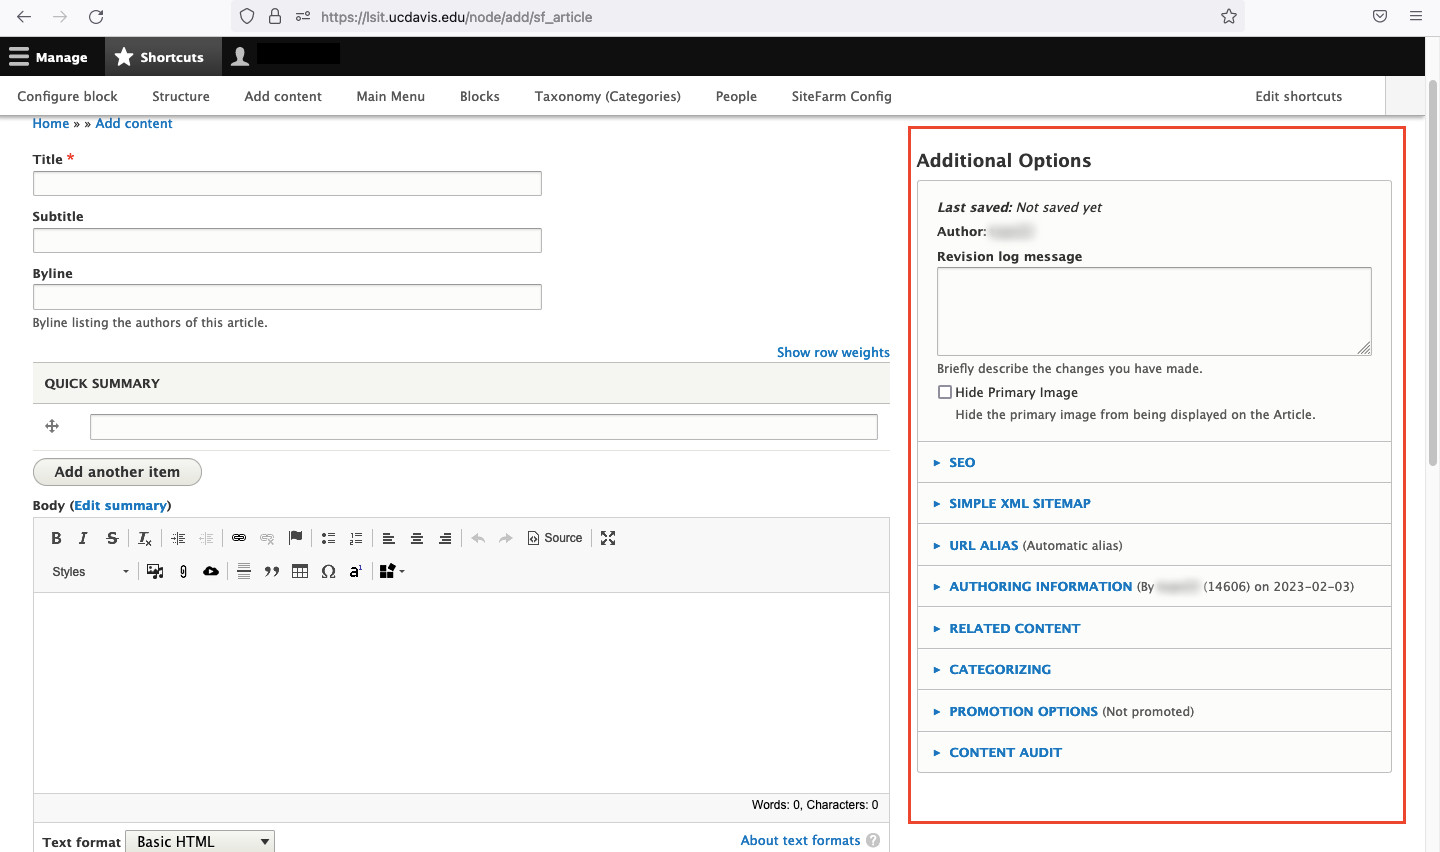The height and width of the screenshot is (852, 1440).
Task: Click the Show row weights link
Action: [833, 352]
